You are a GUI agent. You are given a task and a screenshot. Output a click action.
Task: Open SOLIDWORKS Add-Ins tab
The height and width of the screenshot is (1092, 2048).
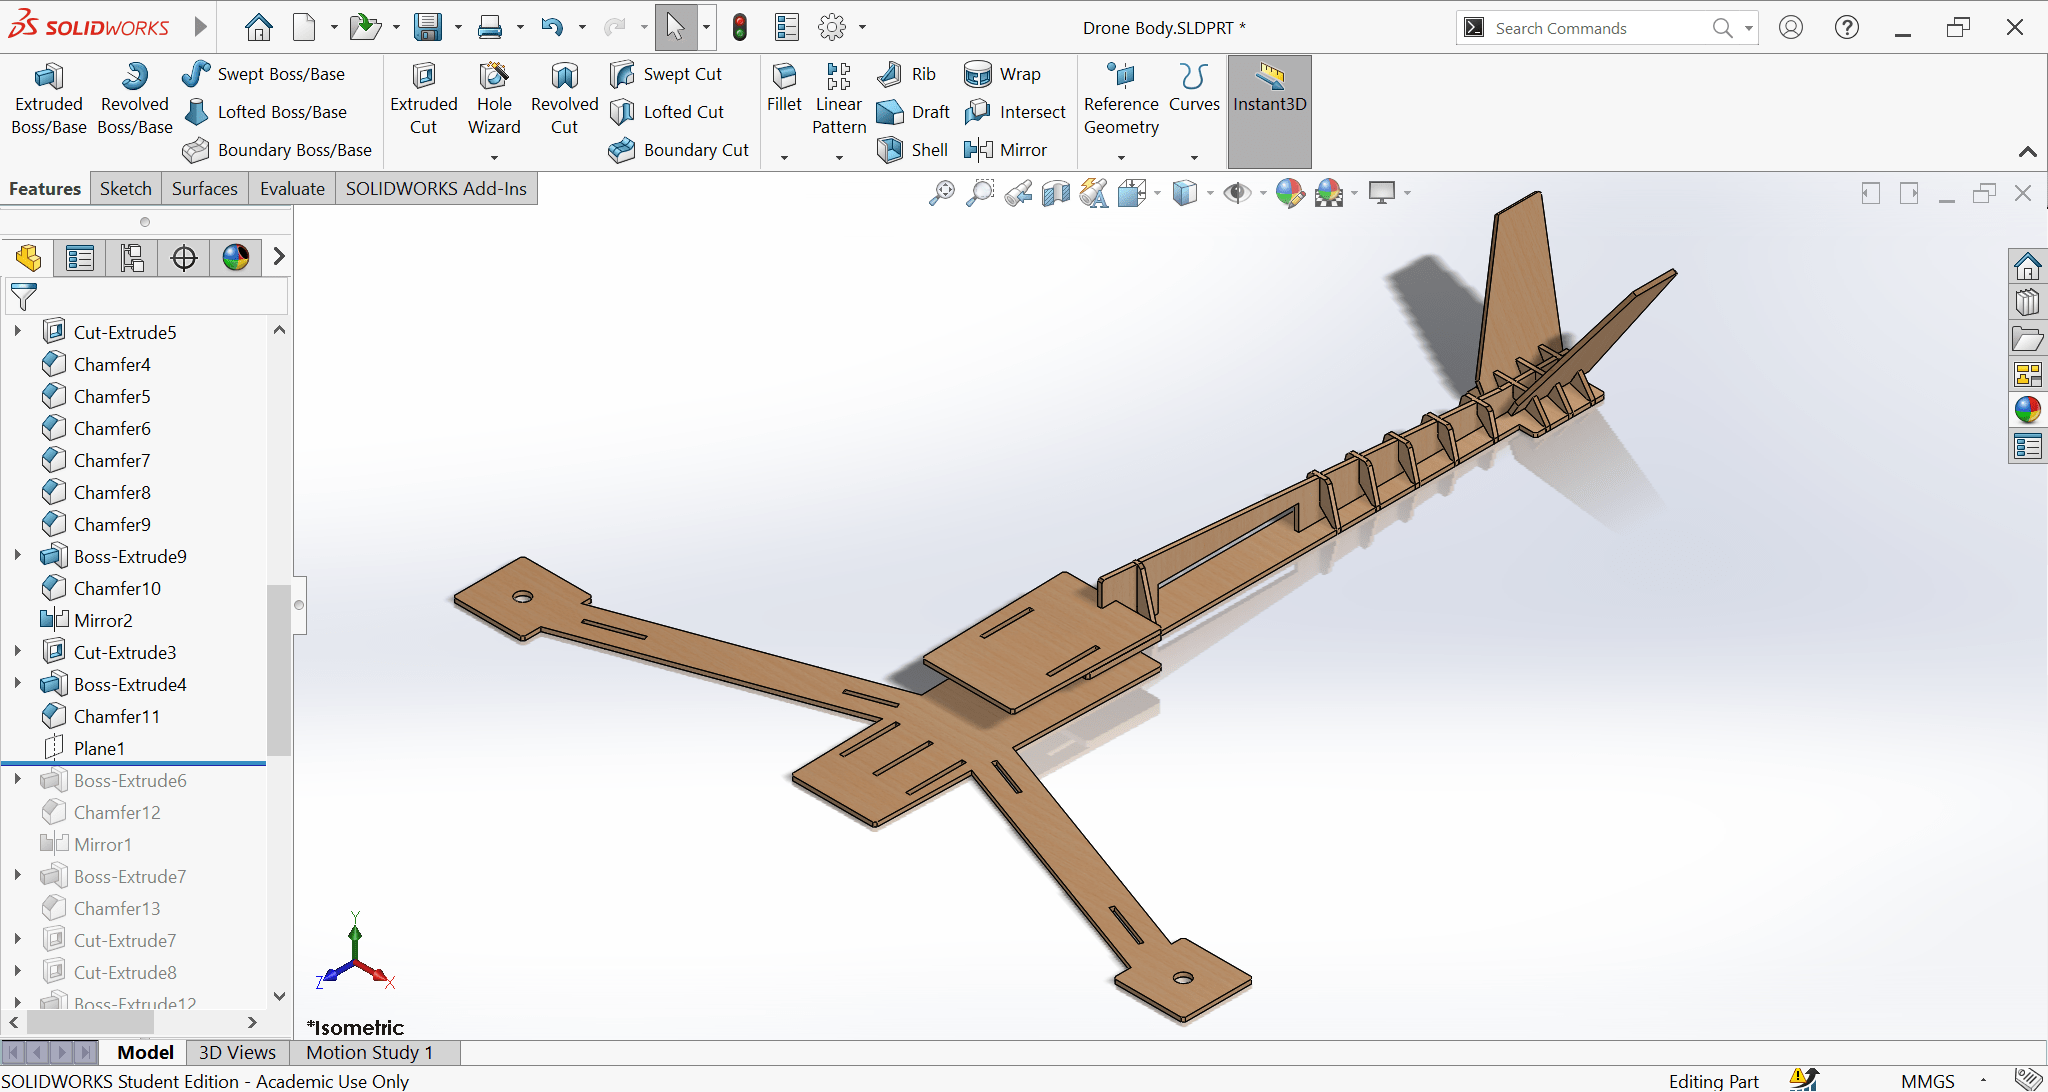pos(436,189)
